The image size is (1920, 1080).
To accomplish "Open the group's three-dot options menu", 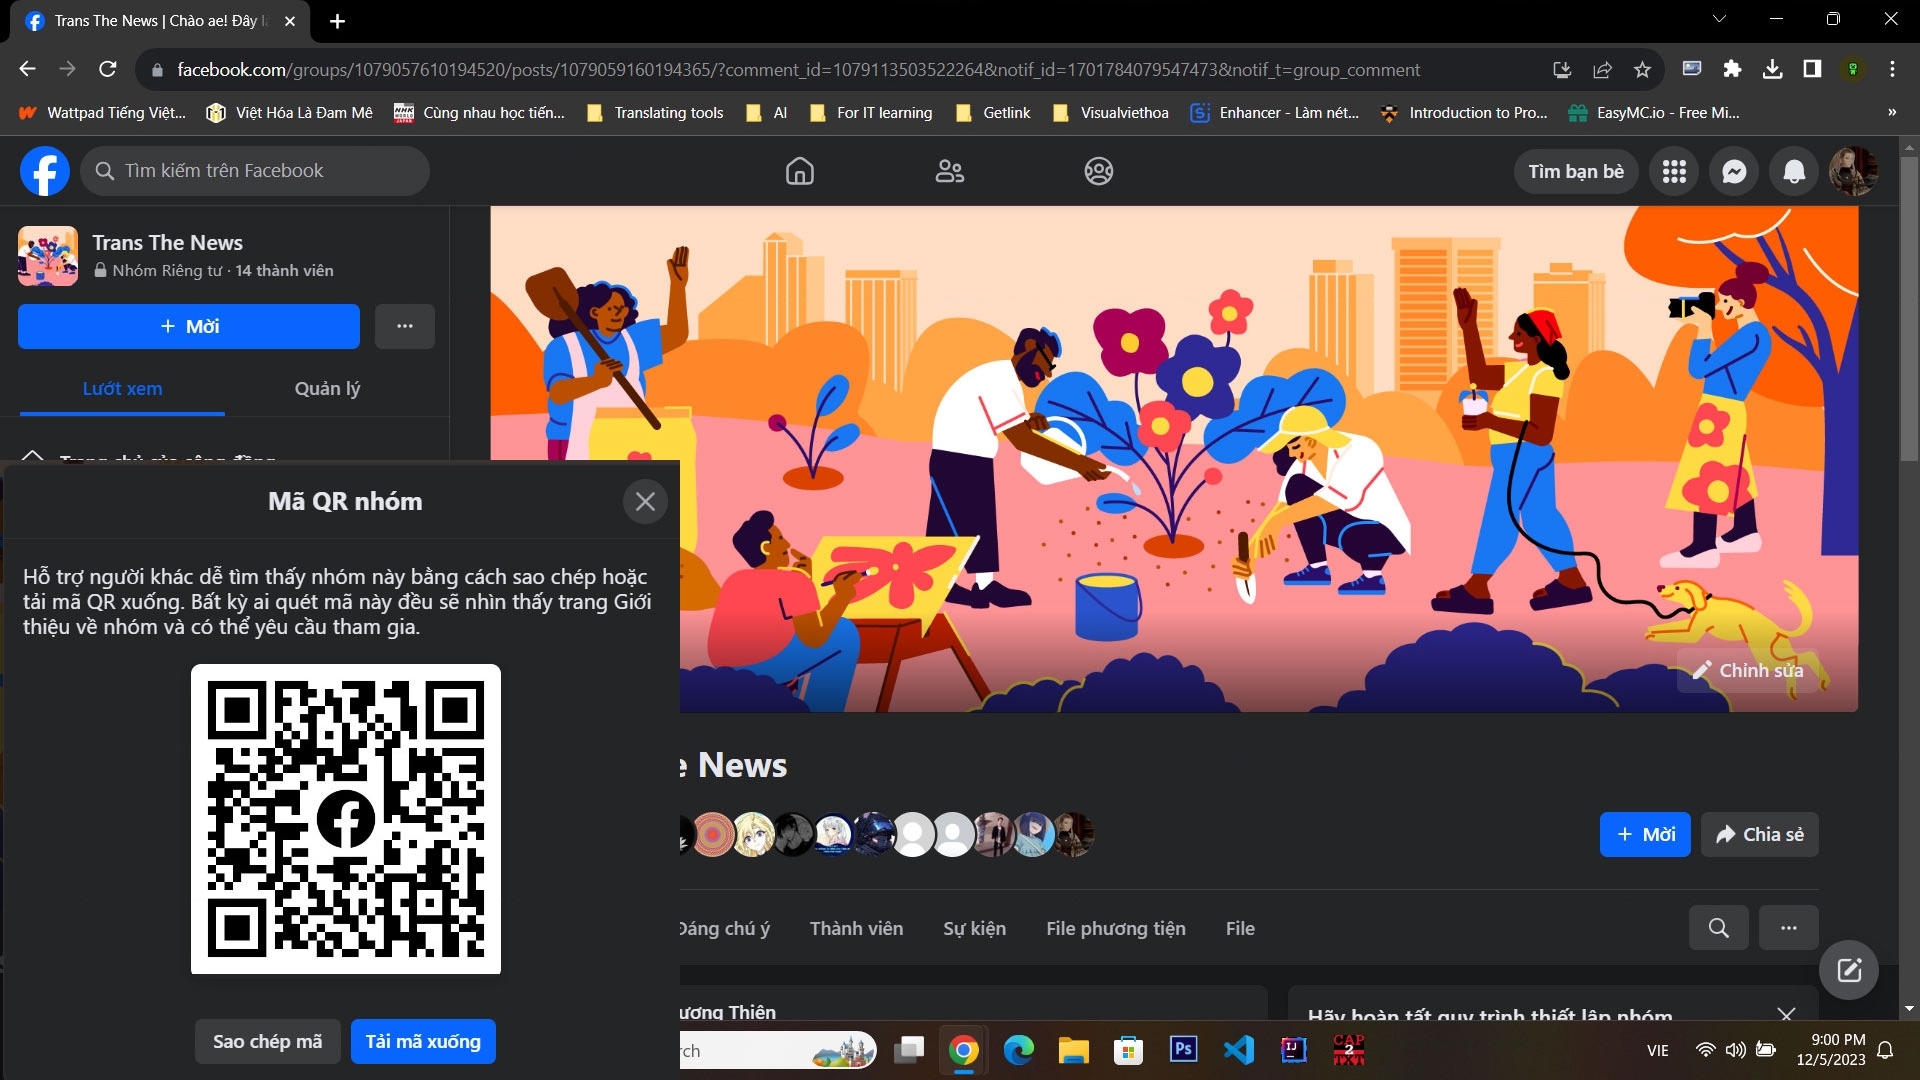I will pos(1789,928).
